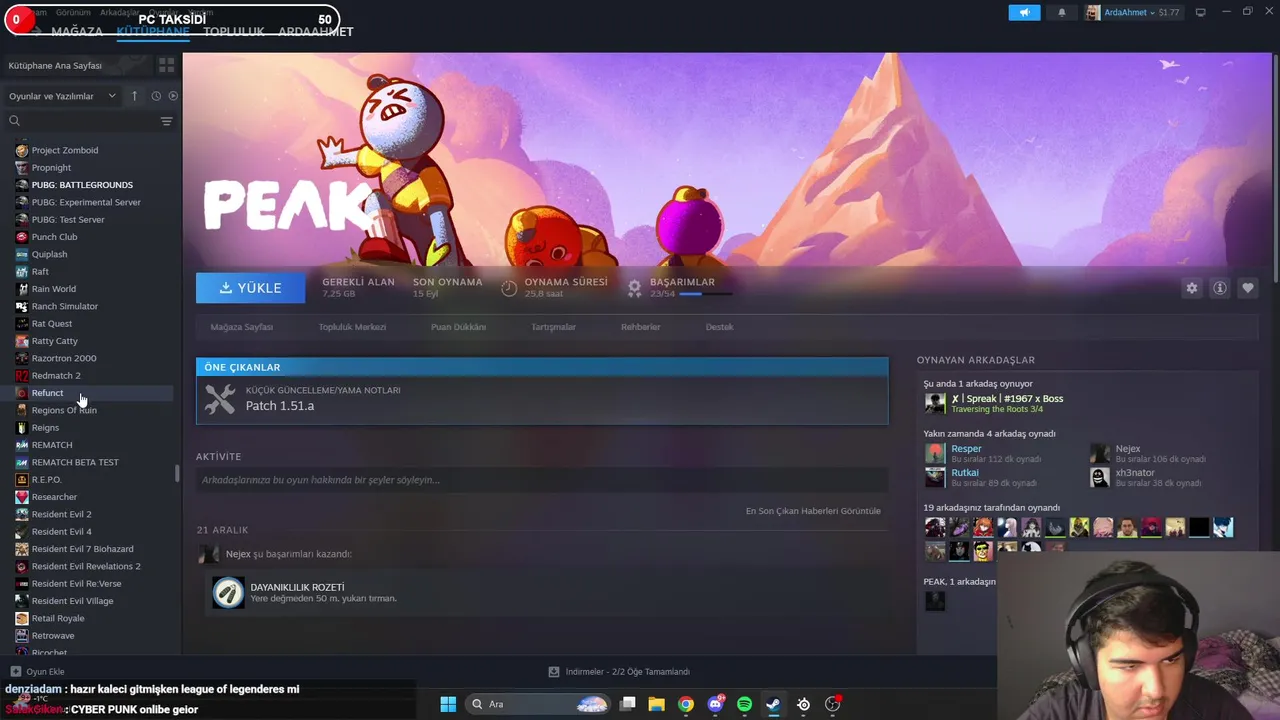Screen dimensions: 1280x720
Task: Open friend xh3nator's profile
Action: [x=1135, y=473]
